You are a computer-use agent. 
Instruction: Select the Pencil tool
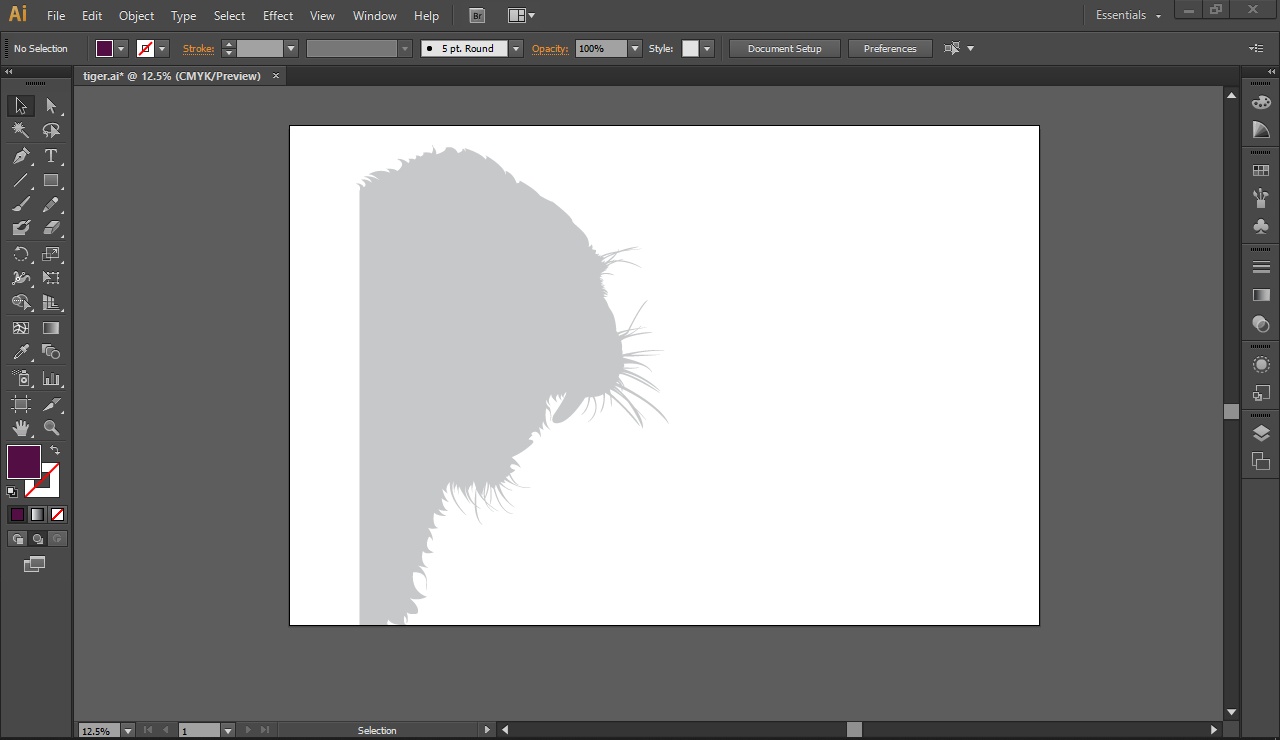point(51,205)
